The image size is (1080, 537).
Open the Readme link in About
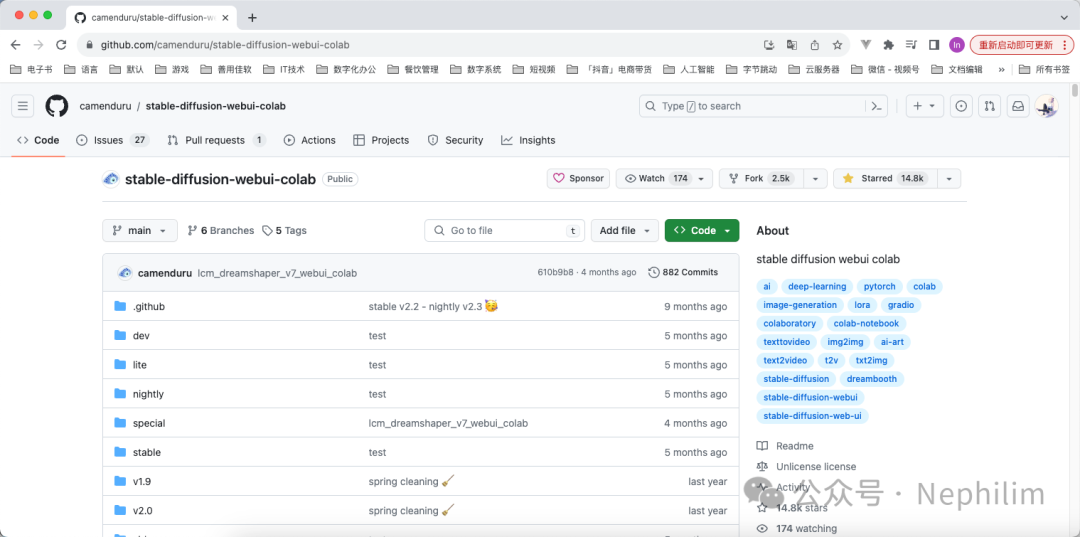785,446
